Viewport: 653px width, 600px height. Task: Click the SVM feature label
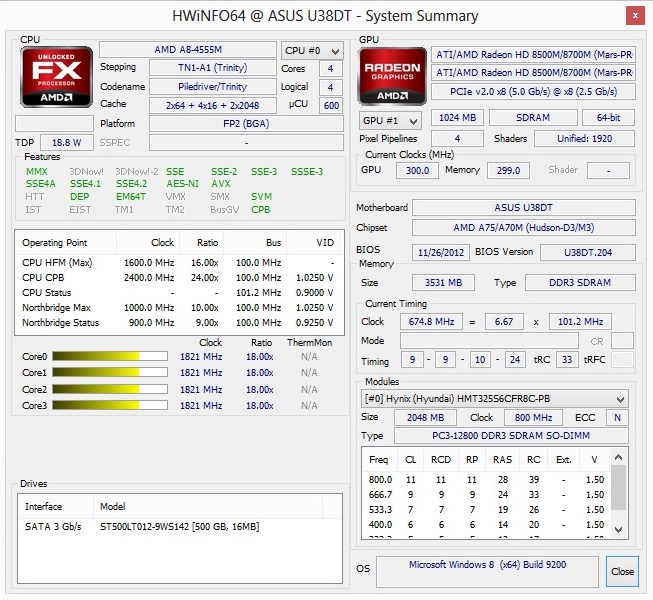click(x=262, y=197)
